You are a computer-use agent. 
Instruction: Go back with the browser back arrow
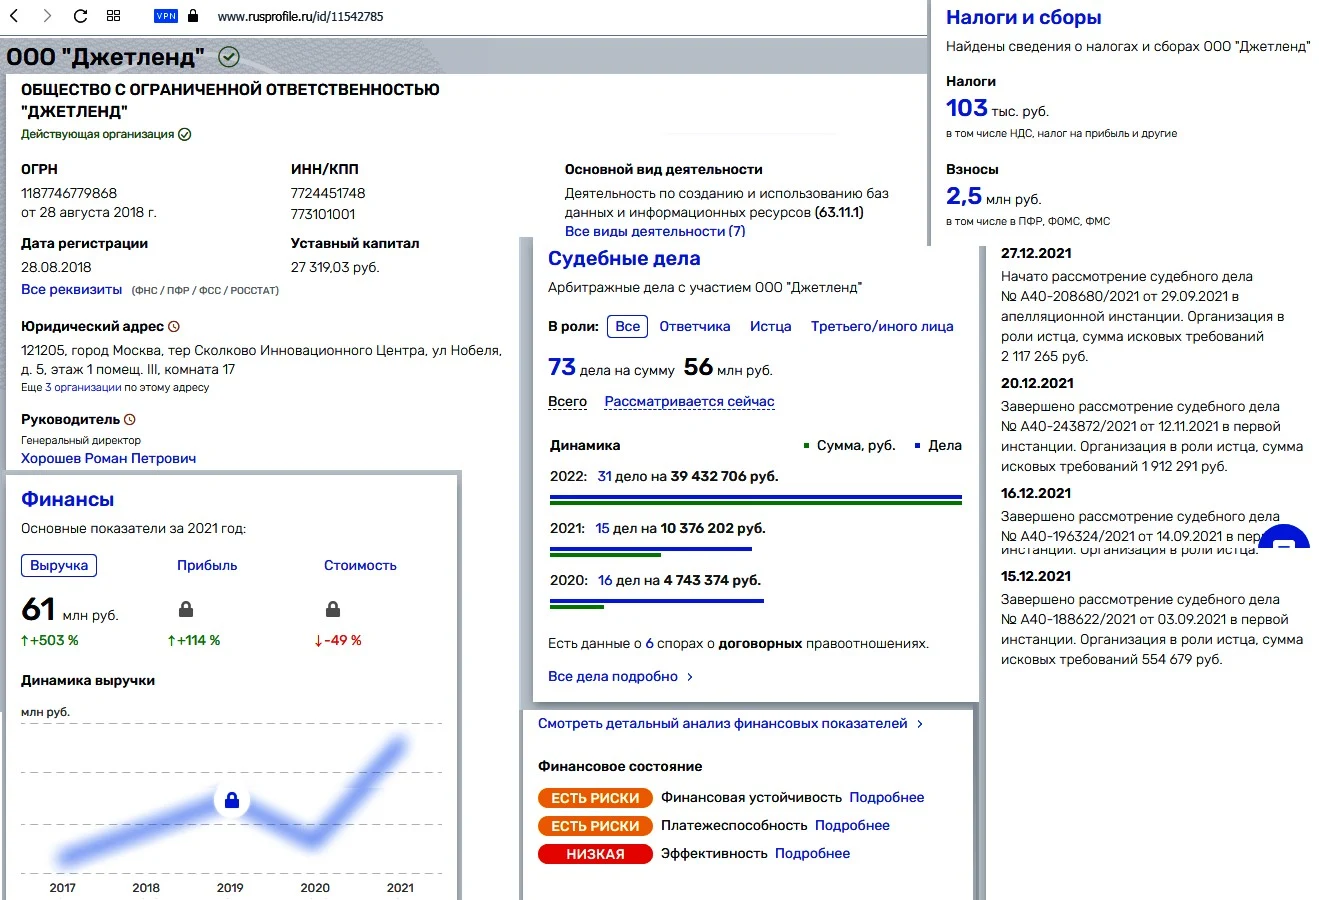point(14,16)
